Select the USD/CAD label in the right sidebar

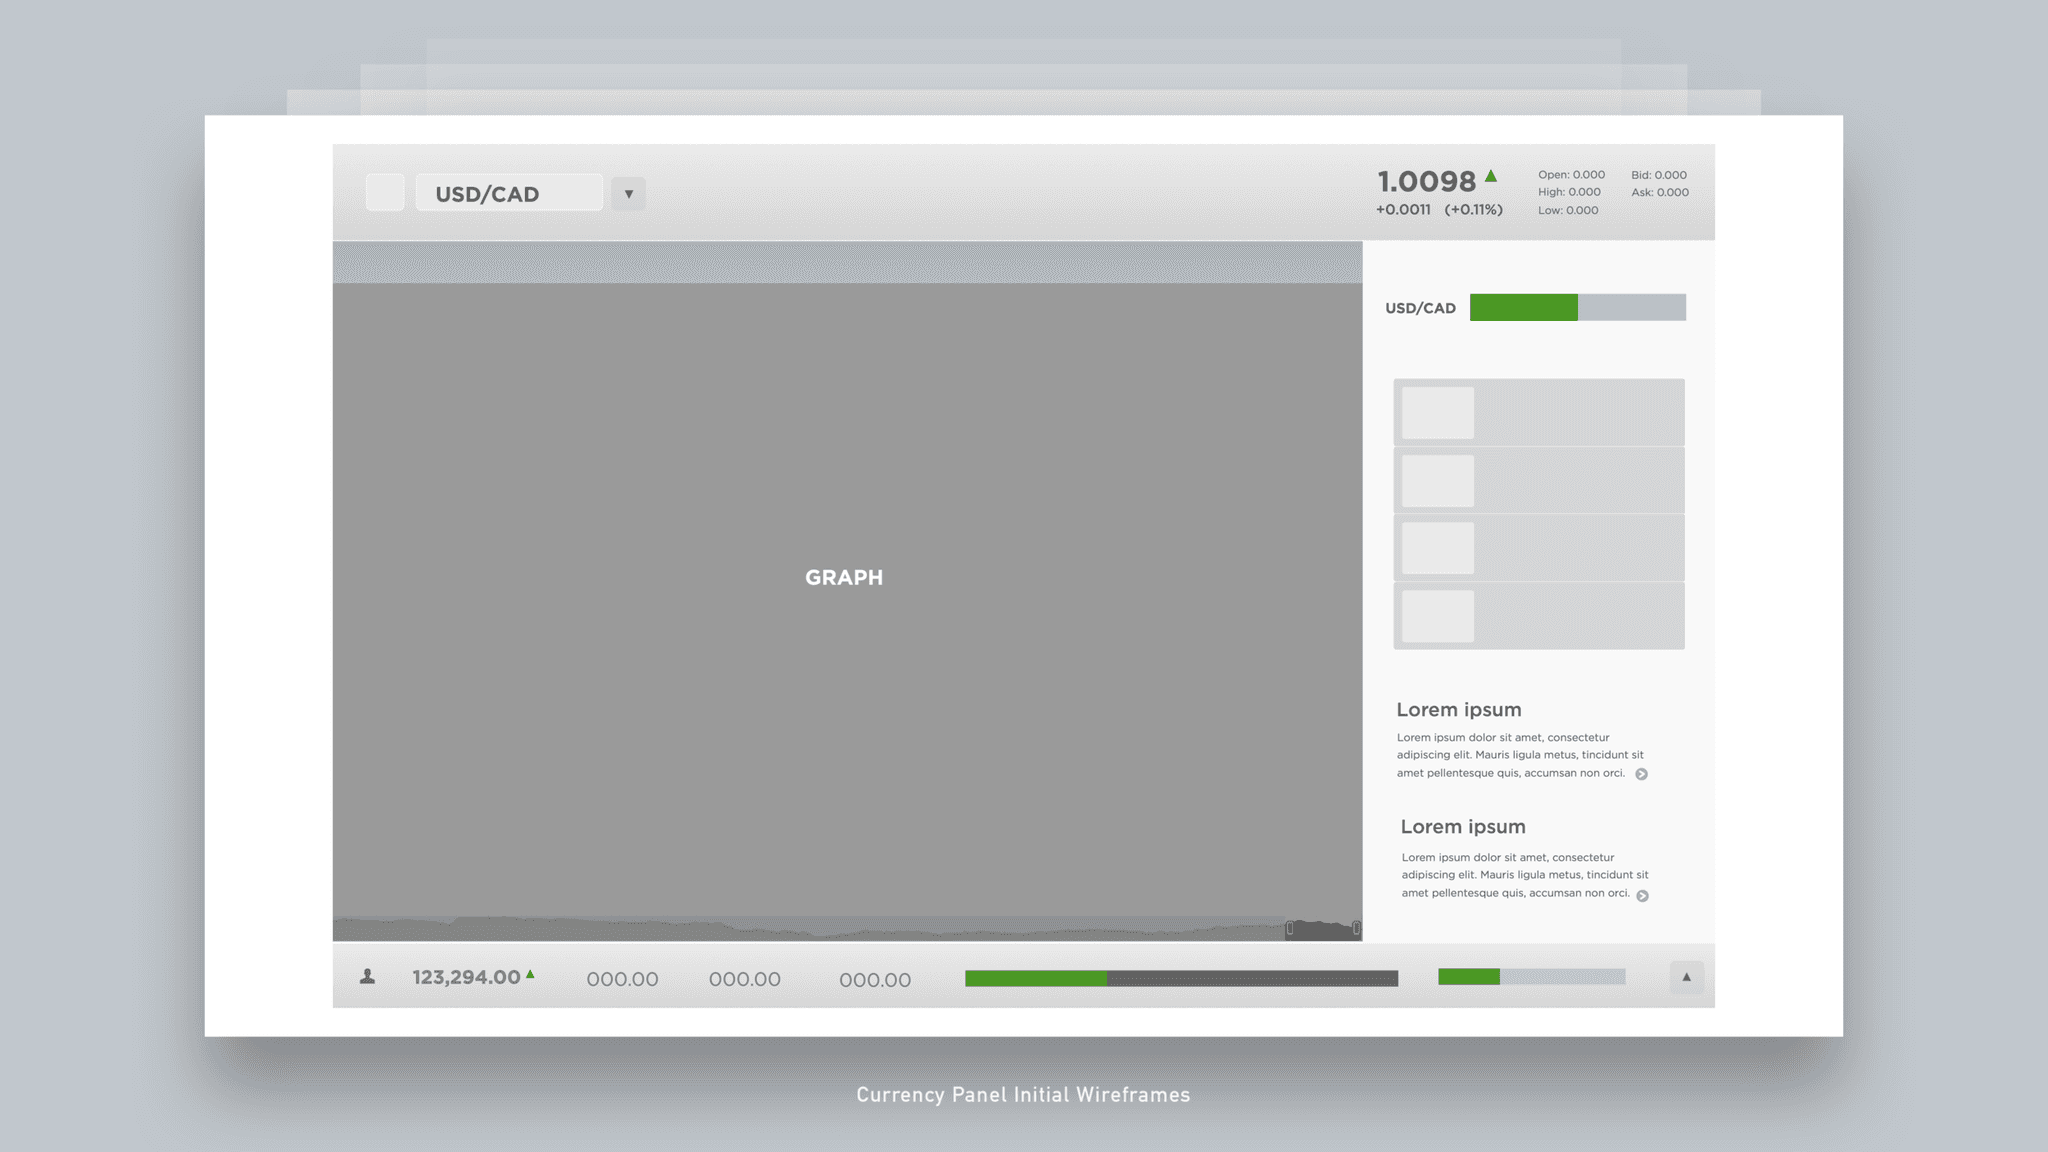[1420, 308]
